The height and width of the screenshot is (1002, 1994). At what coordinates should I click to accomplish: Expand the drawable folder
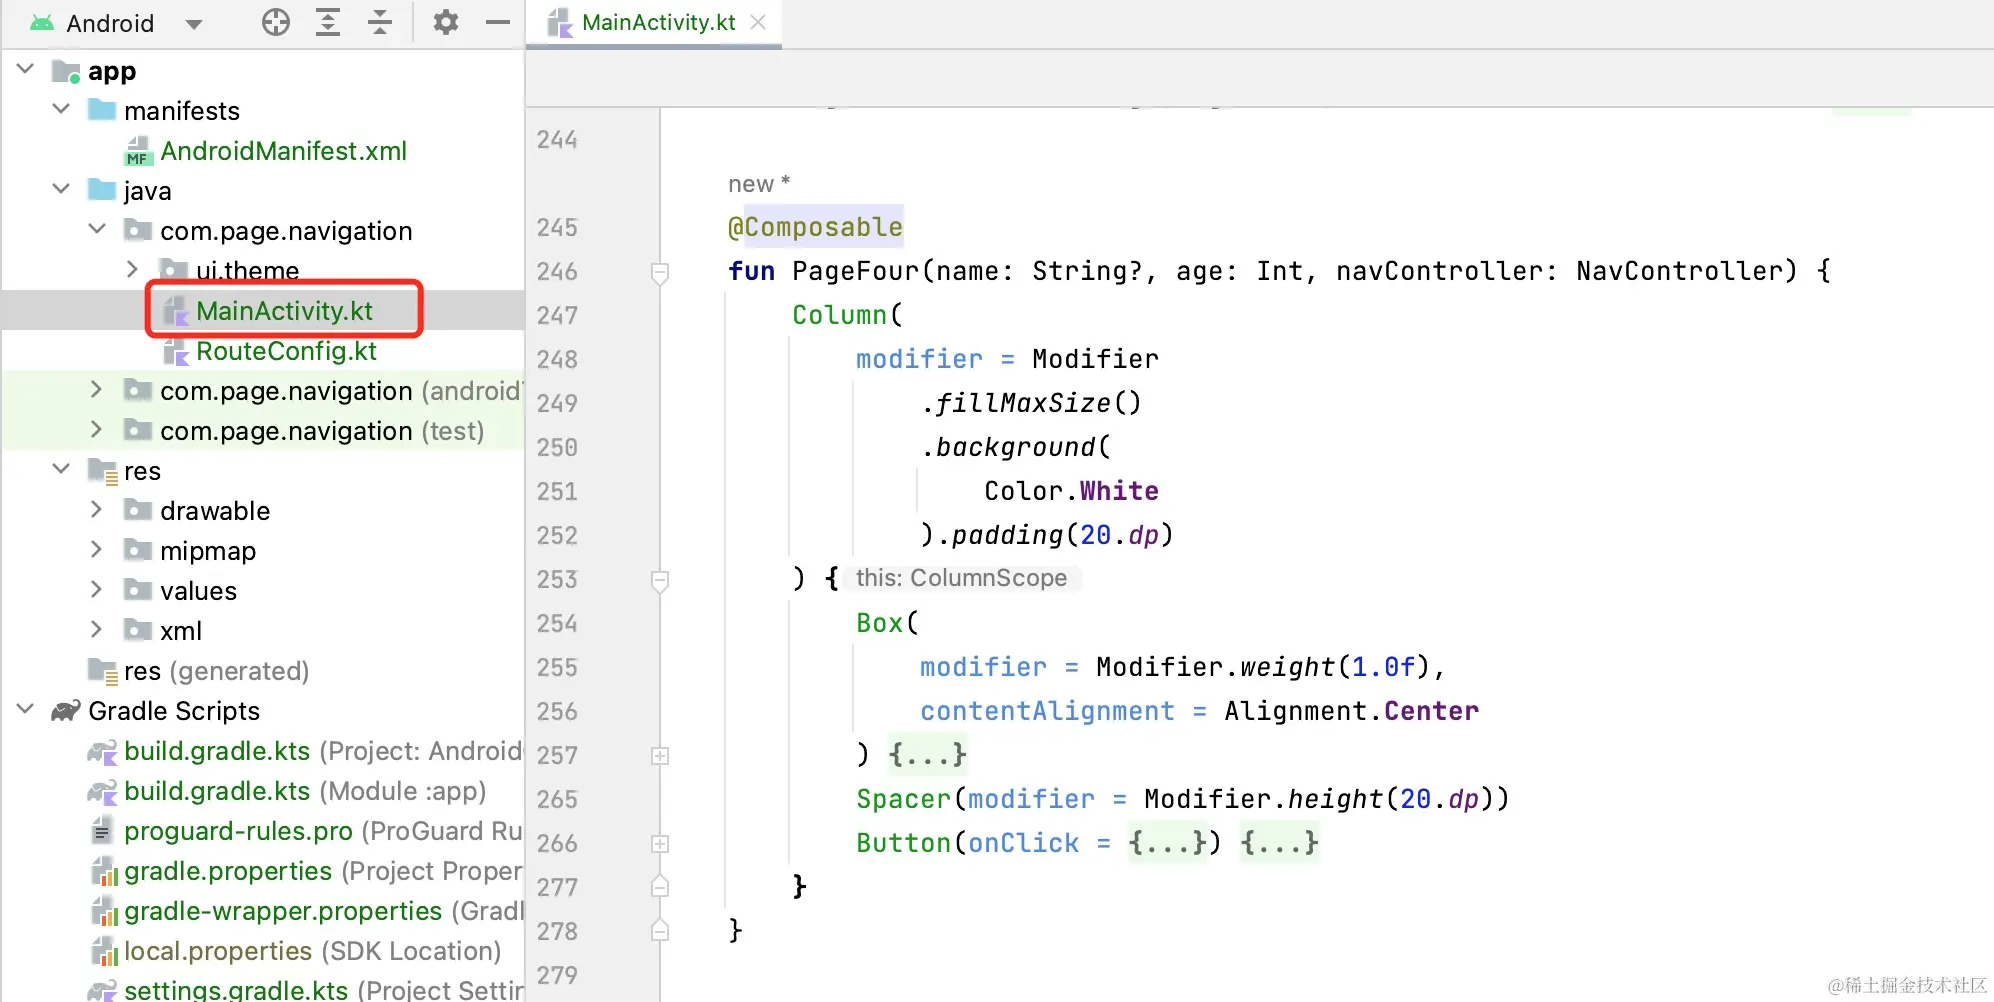coord(96,510)
